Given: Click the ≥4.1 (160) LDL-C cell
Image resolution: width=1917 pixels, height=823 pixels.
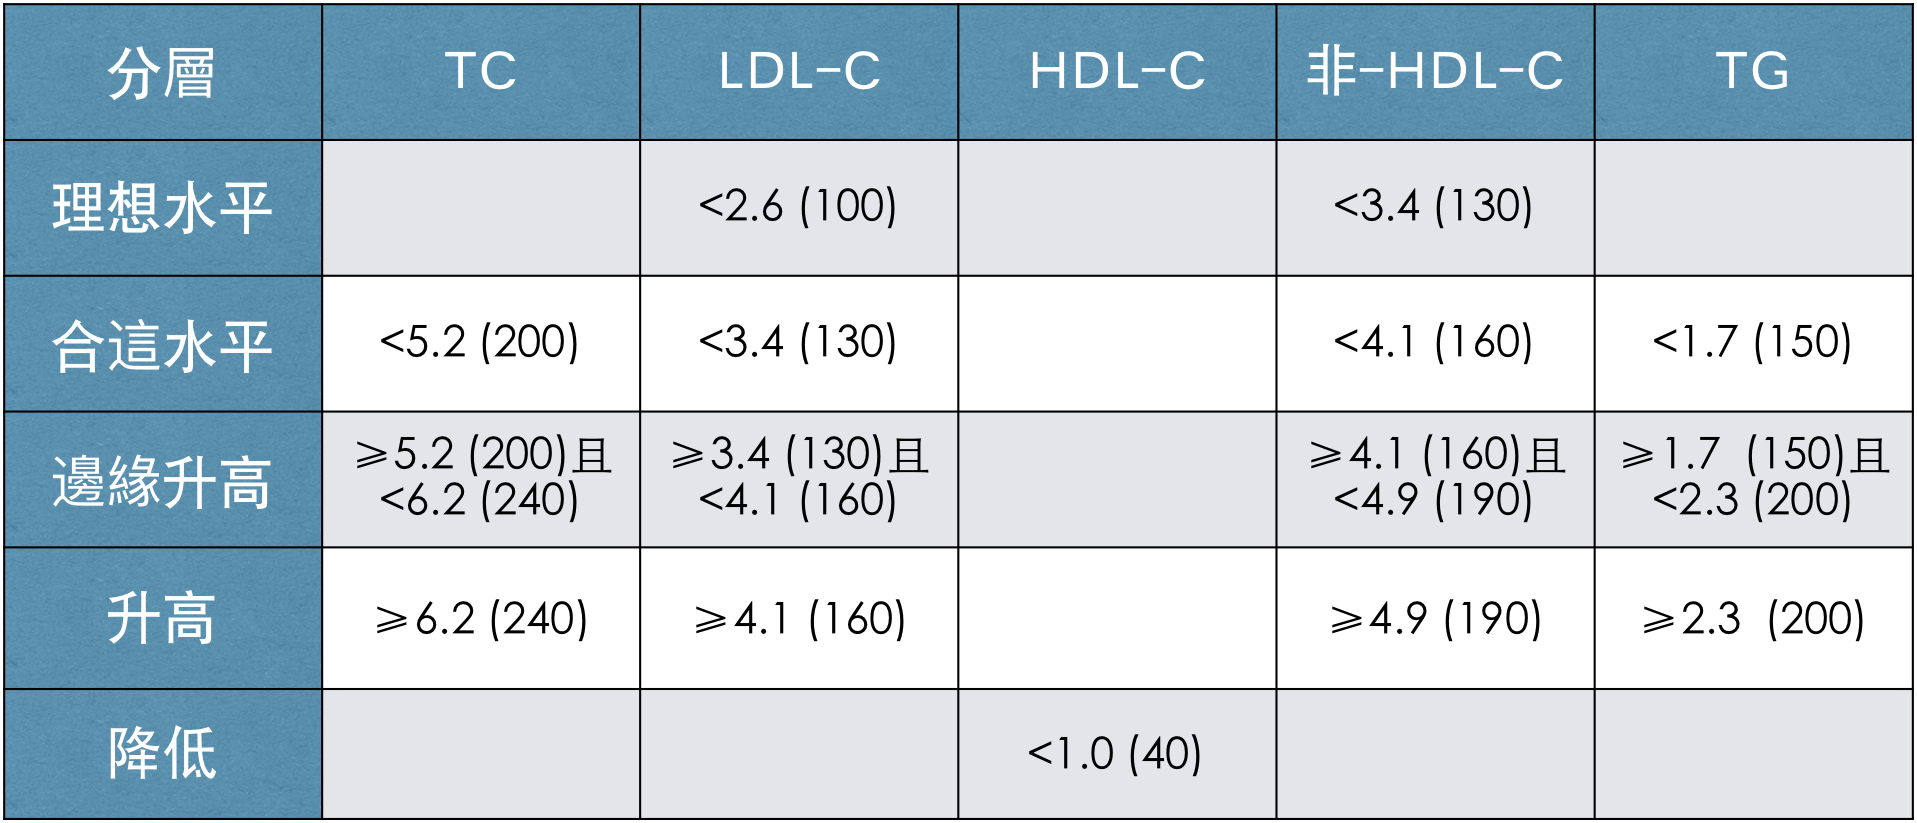Looking at the screenshot, I should pyautogui.click(x=799, y=618).
